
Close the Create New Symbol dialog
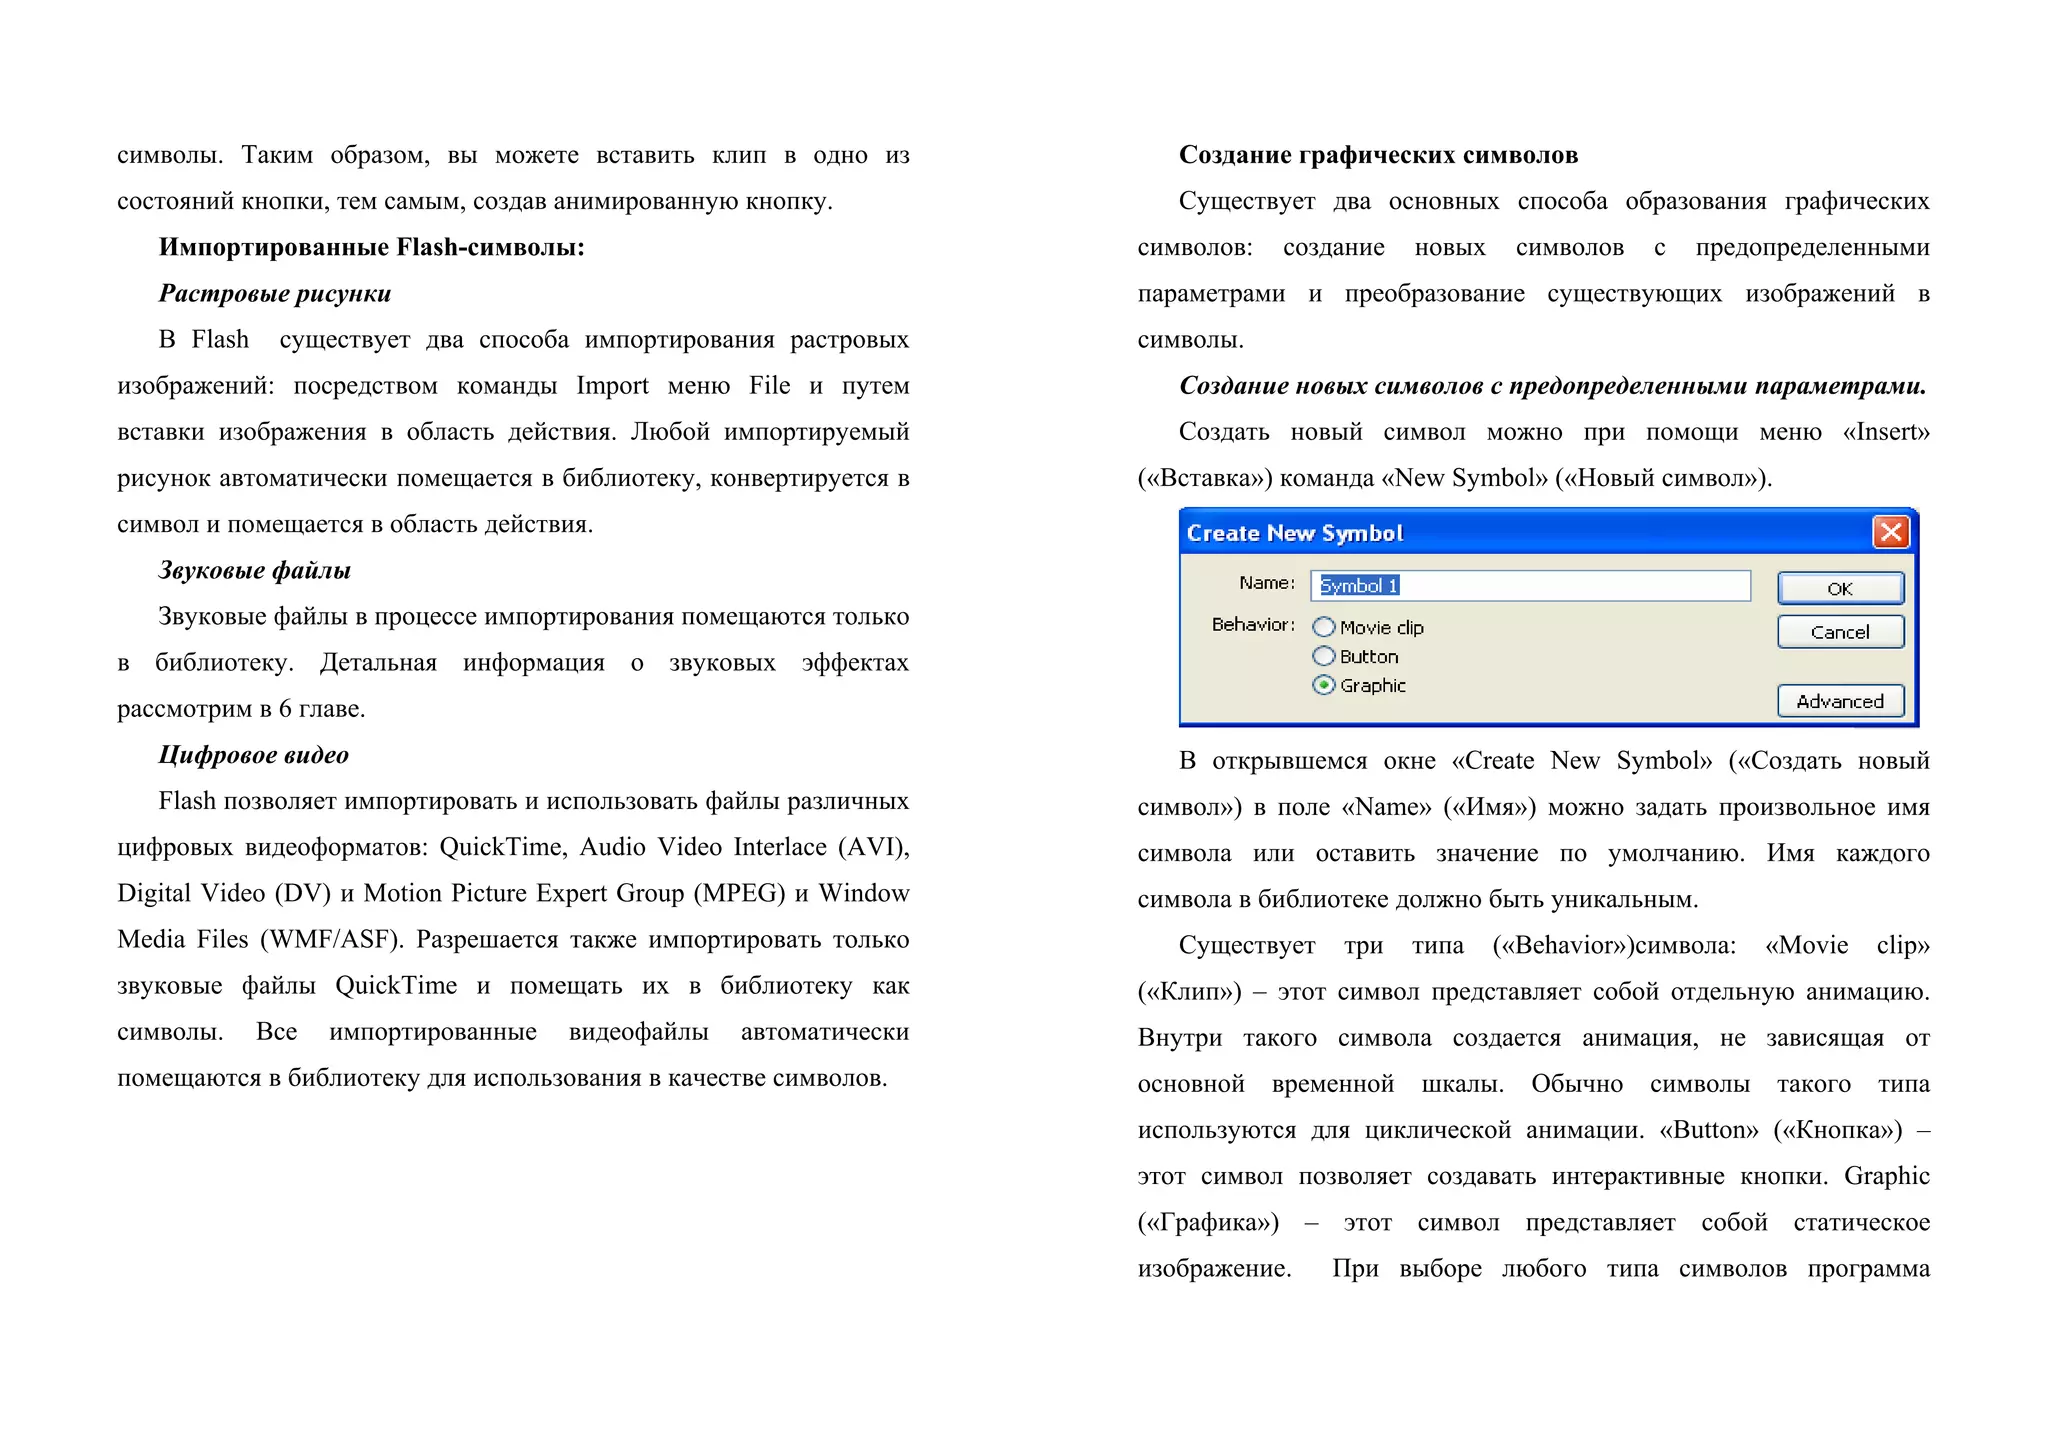(x=1890, y=532)
